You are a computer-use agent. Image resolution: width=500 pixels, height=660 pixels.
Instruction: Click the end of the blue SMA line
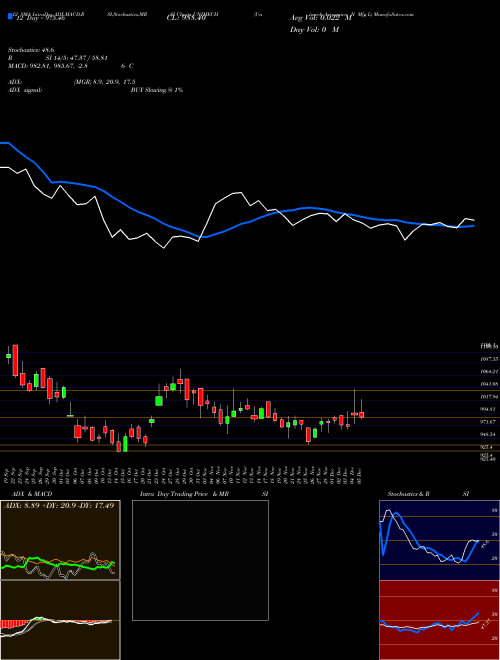click(x=474, y=226)
